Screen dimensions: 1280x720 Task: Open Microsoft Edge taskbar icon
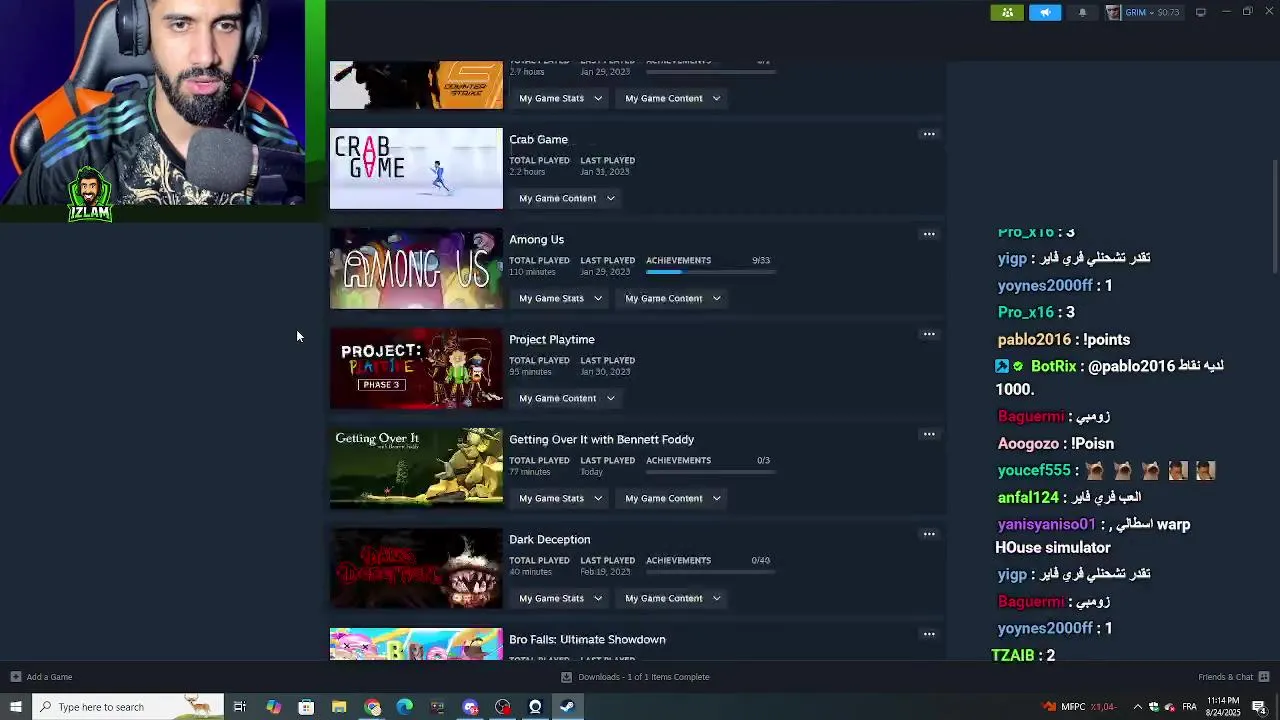tap(404, 707)
